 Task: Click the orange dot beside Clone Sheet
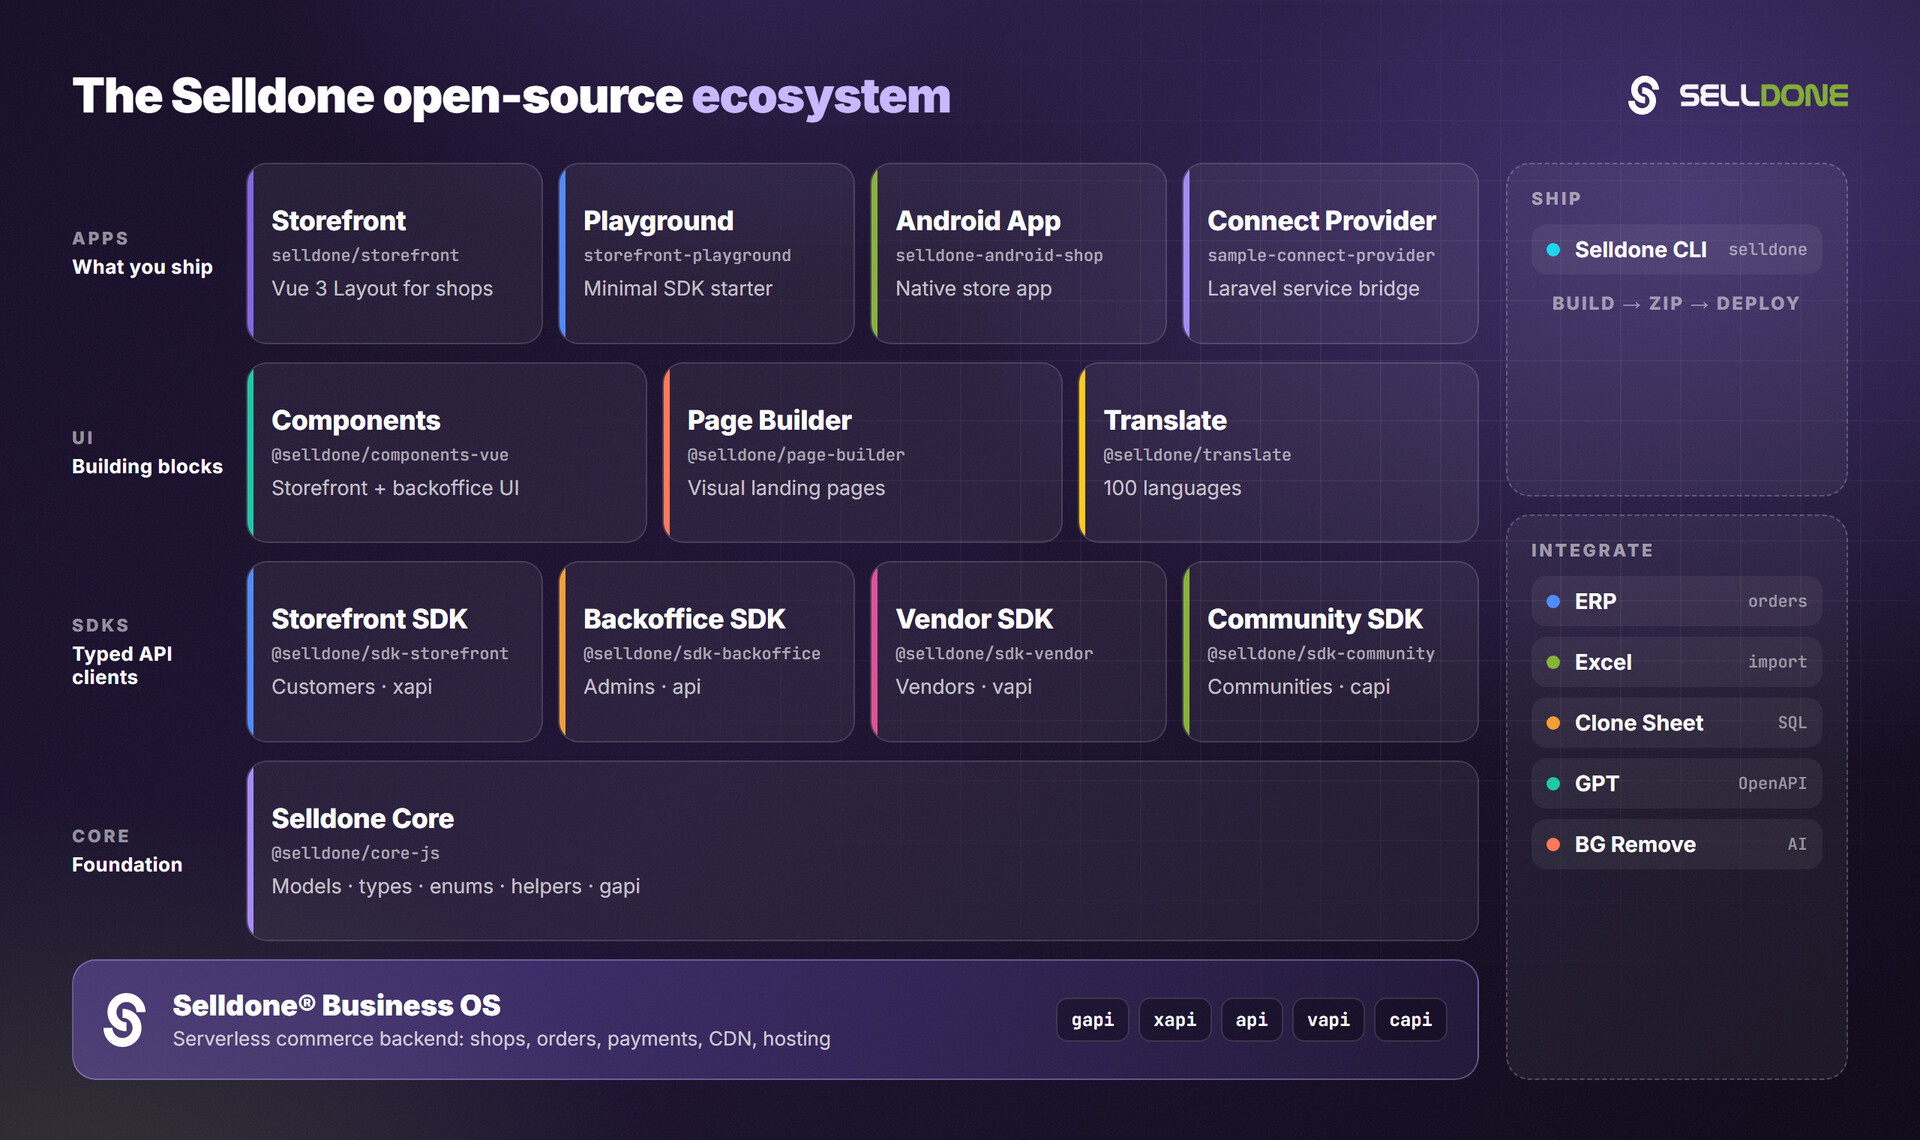1553,723
